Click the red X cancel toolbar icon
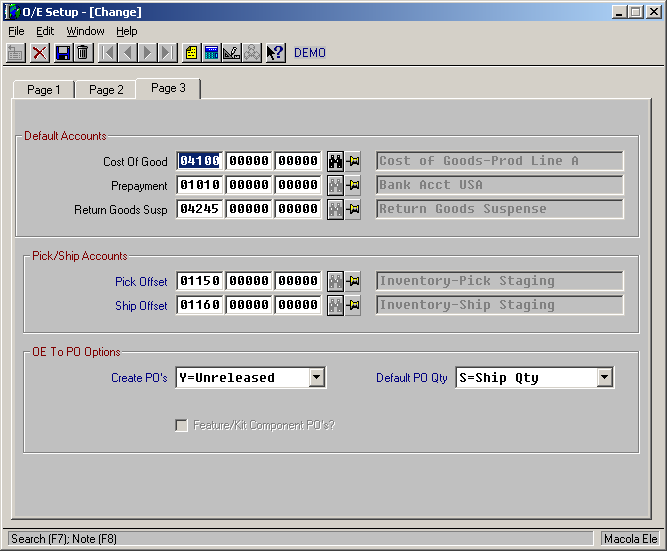 point(40,53)
